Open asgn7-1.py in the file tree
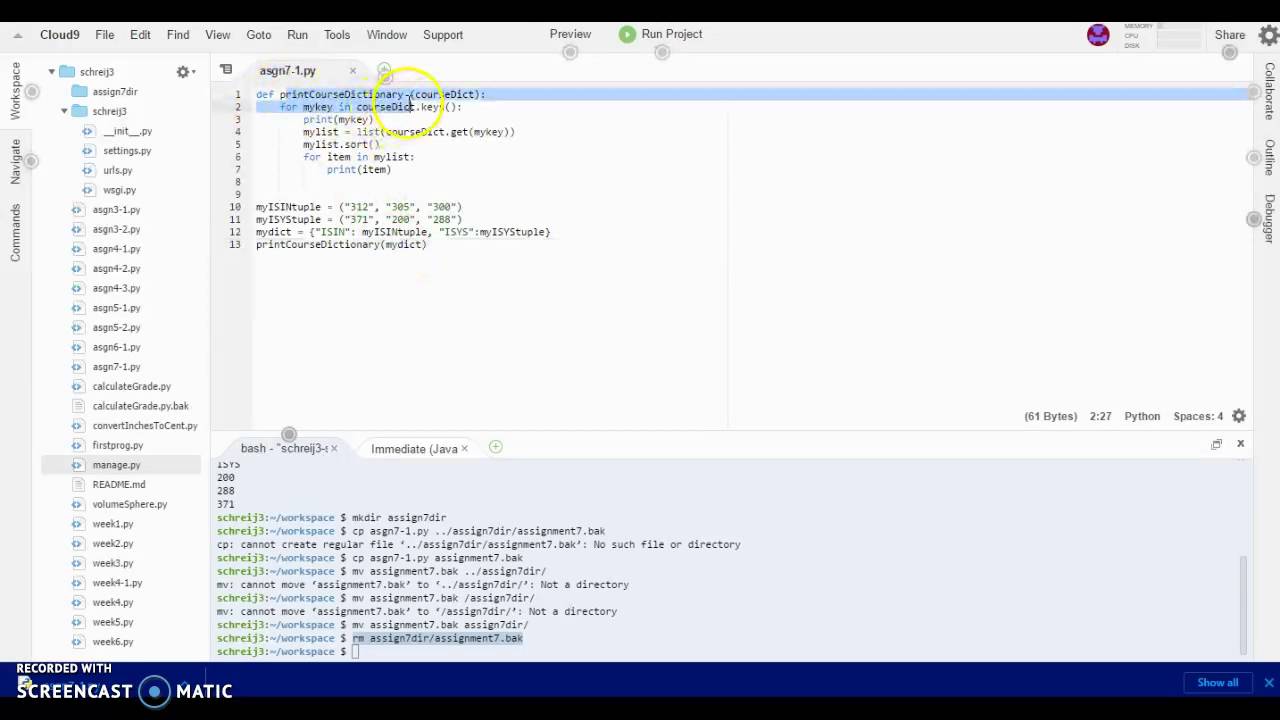1280x720 pixels. [x=116, y=367]
